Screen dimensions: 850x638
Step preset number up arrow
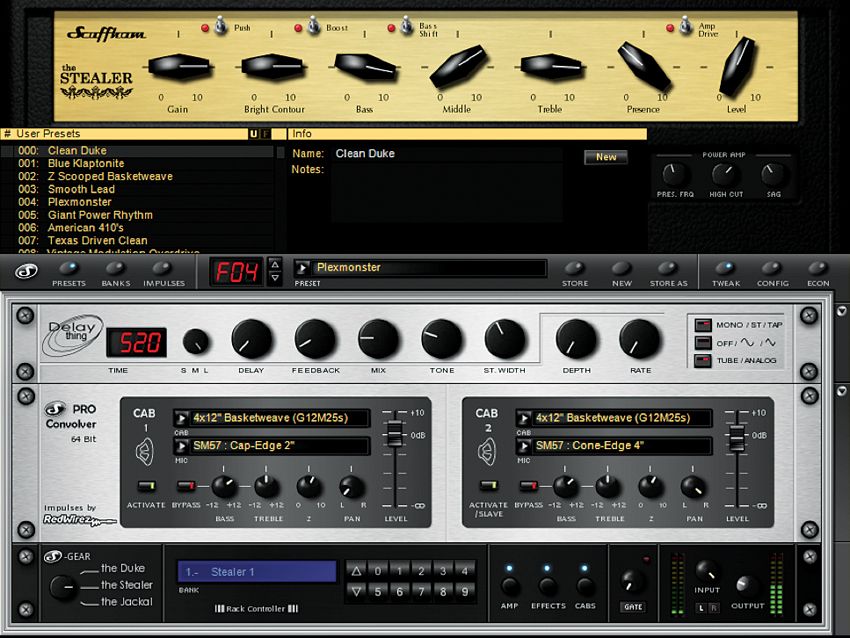[275, 265]
